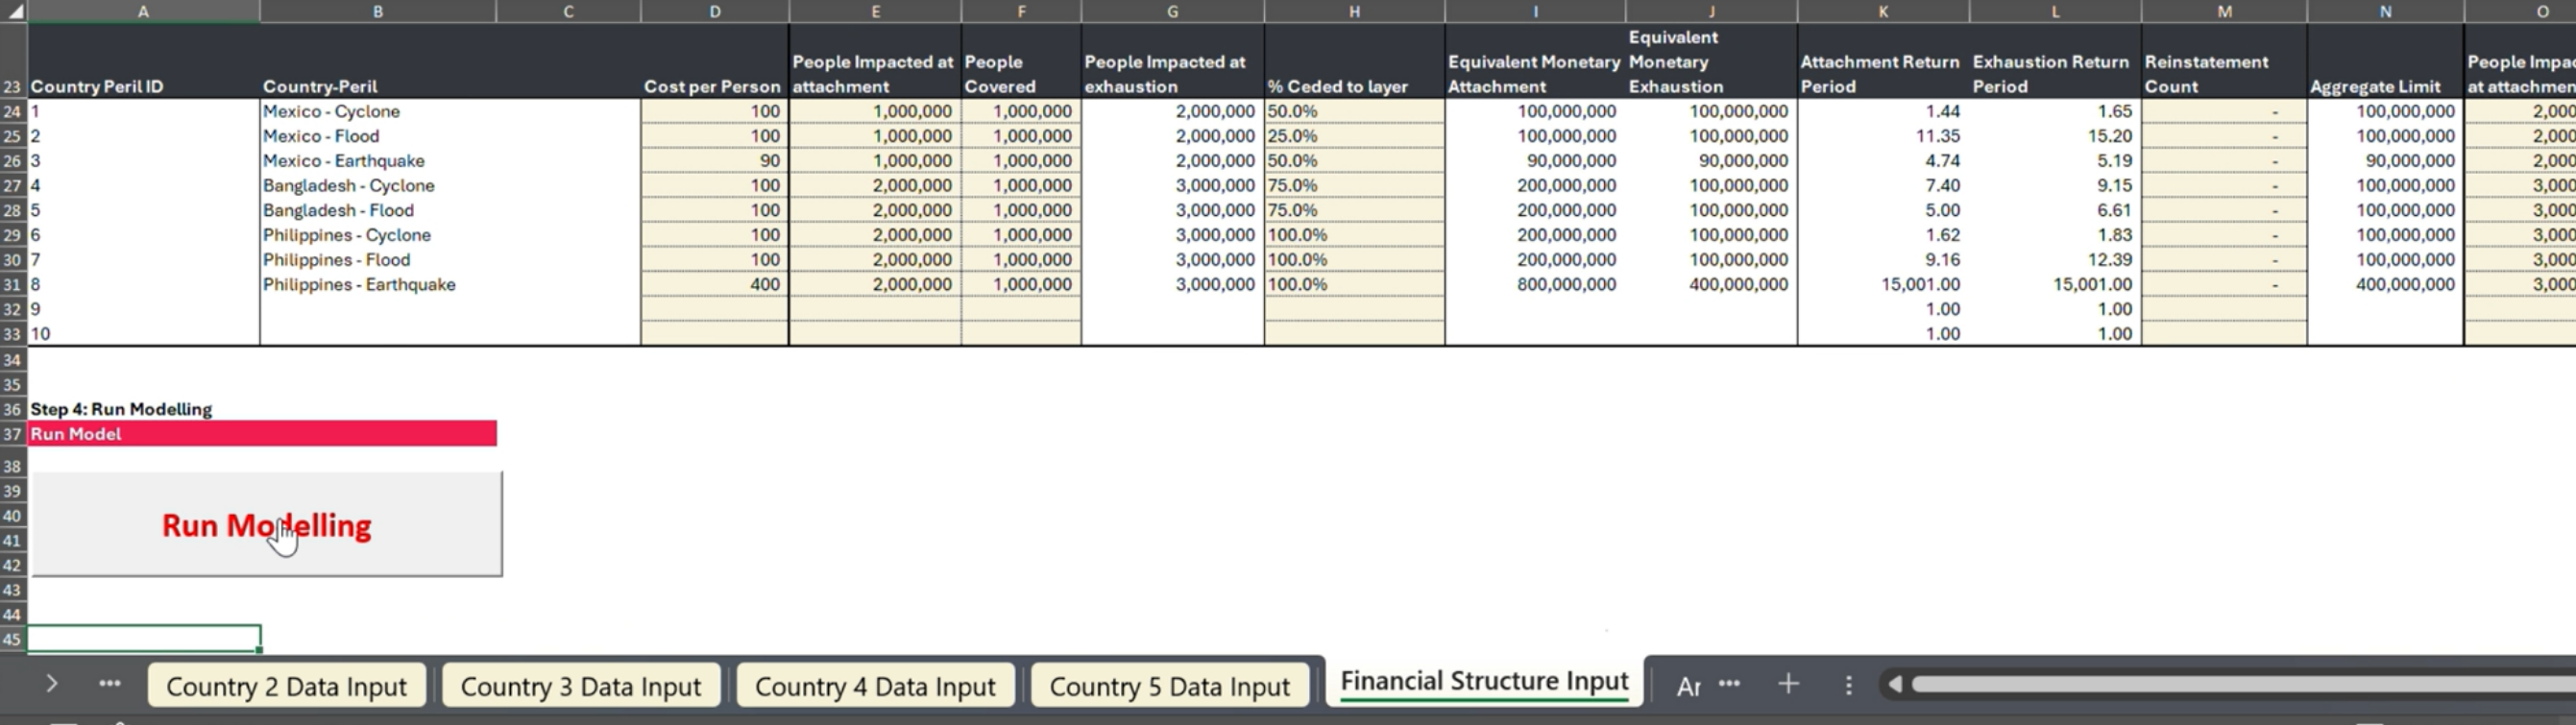Select row 37 header

[13, 434]
